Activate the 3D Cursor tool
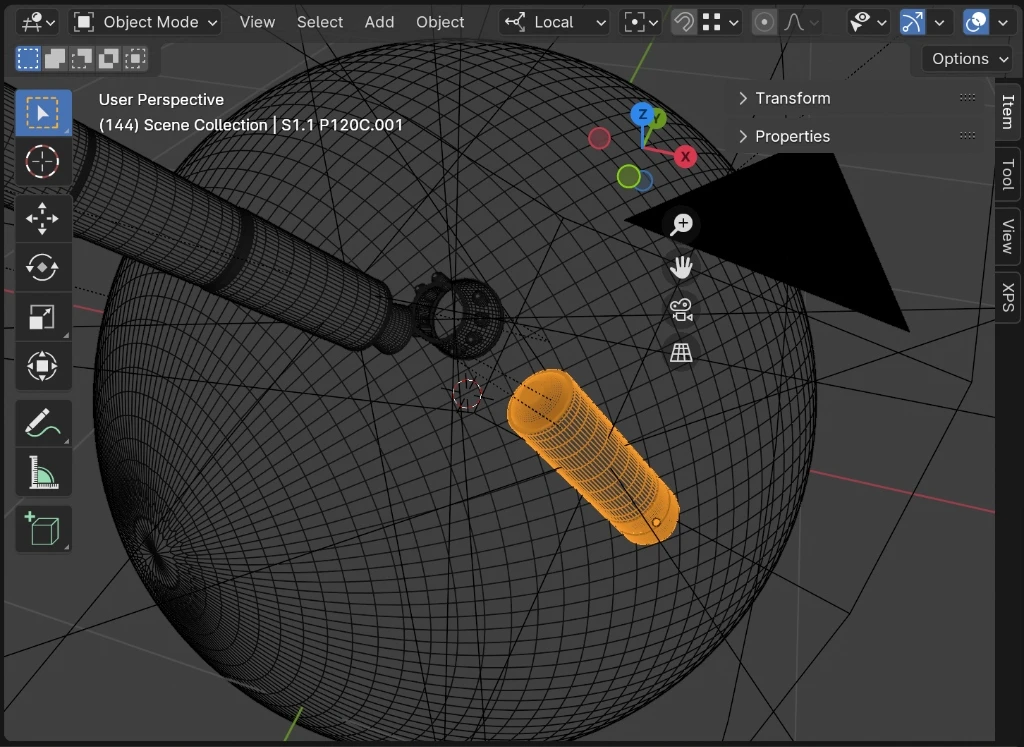The width and height of the screenshot is (1024, 747). (x=43, y=161)
